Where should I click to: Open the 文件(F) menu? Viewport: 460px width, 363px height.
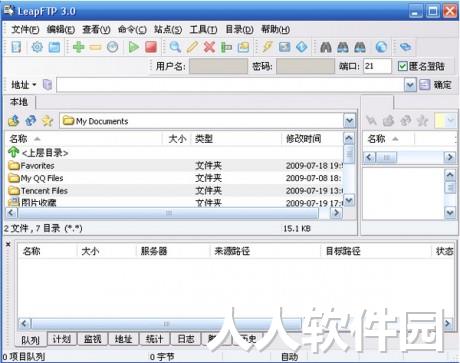click(x=25, y=30)
